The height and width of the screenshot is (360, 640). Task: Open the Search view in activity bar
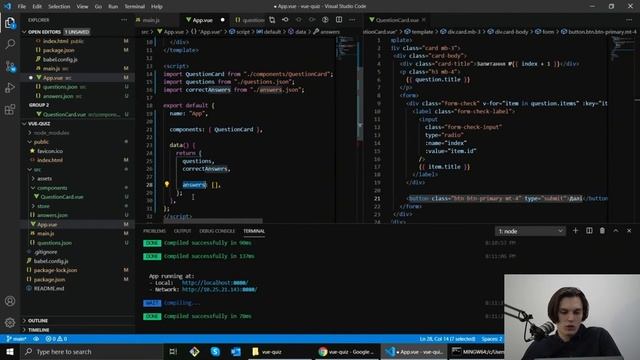pyautogui.click(x=10, y=44)
